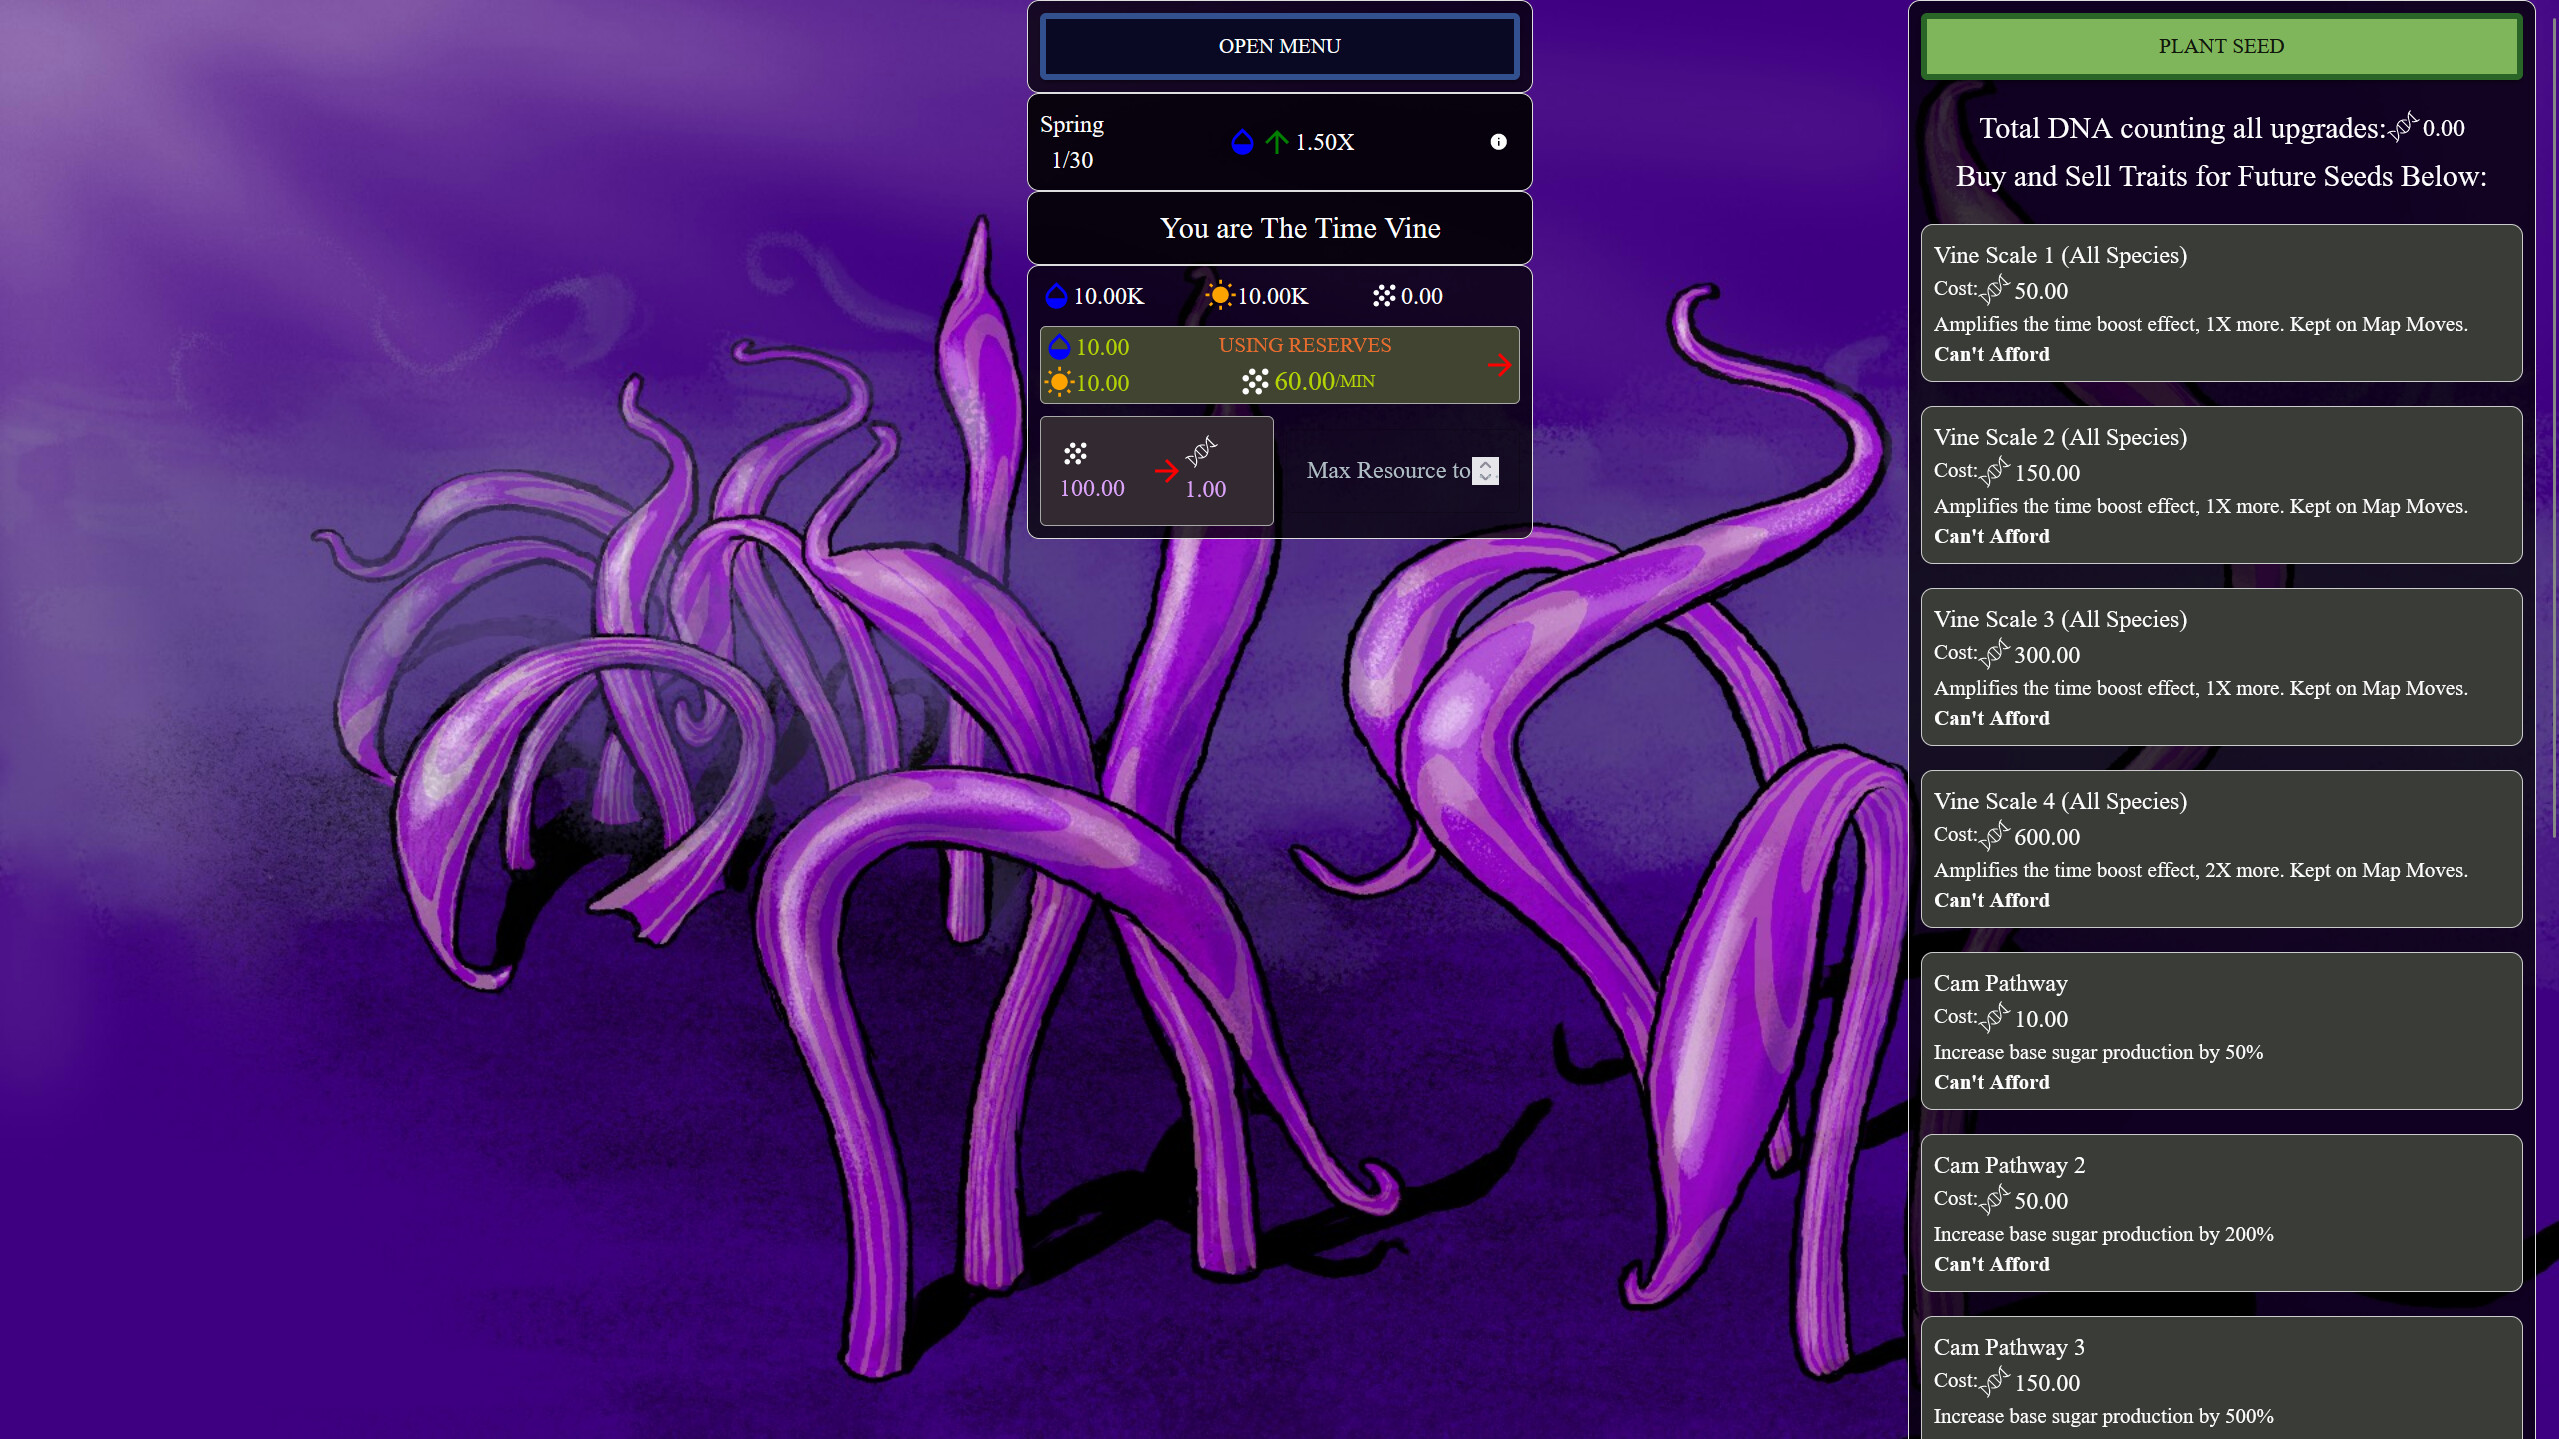The image size is (2559, 1439).
Task: Buy the Cam Pathway trait
Action: pyautogui.click(x=2219, y=1031)
